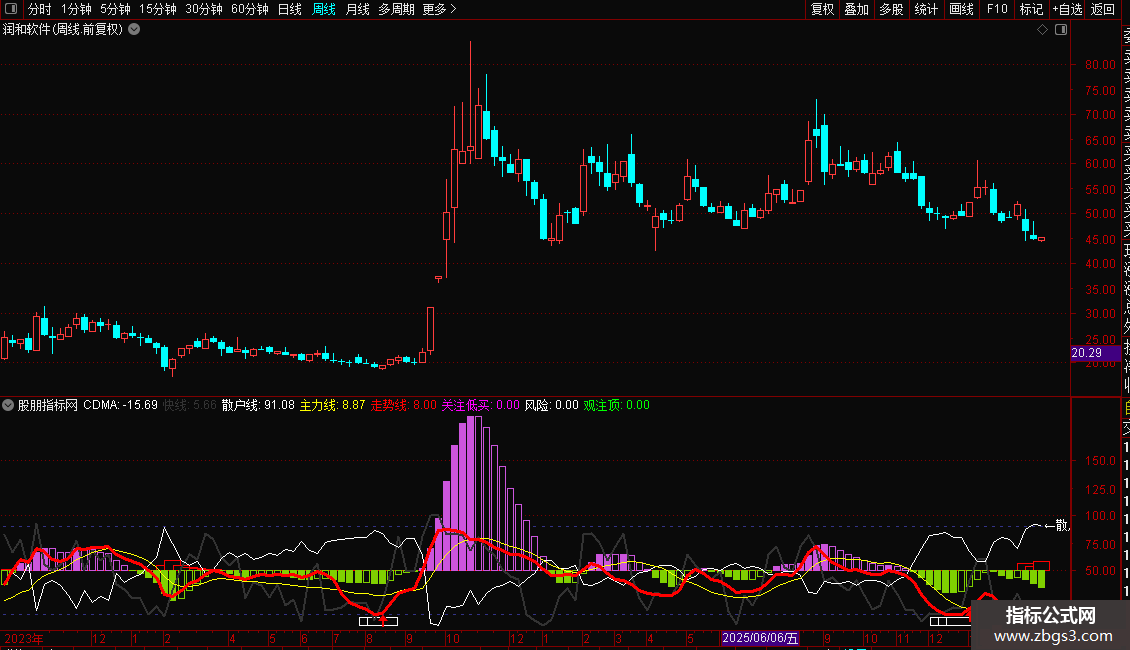Open the 统计 statistics tool

coord(926,9)
